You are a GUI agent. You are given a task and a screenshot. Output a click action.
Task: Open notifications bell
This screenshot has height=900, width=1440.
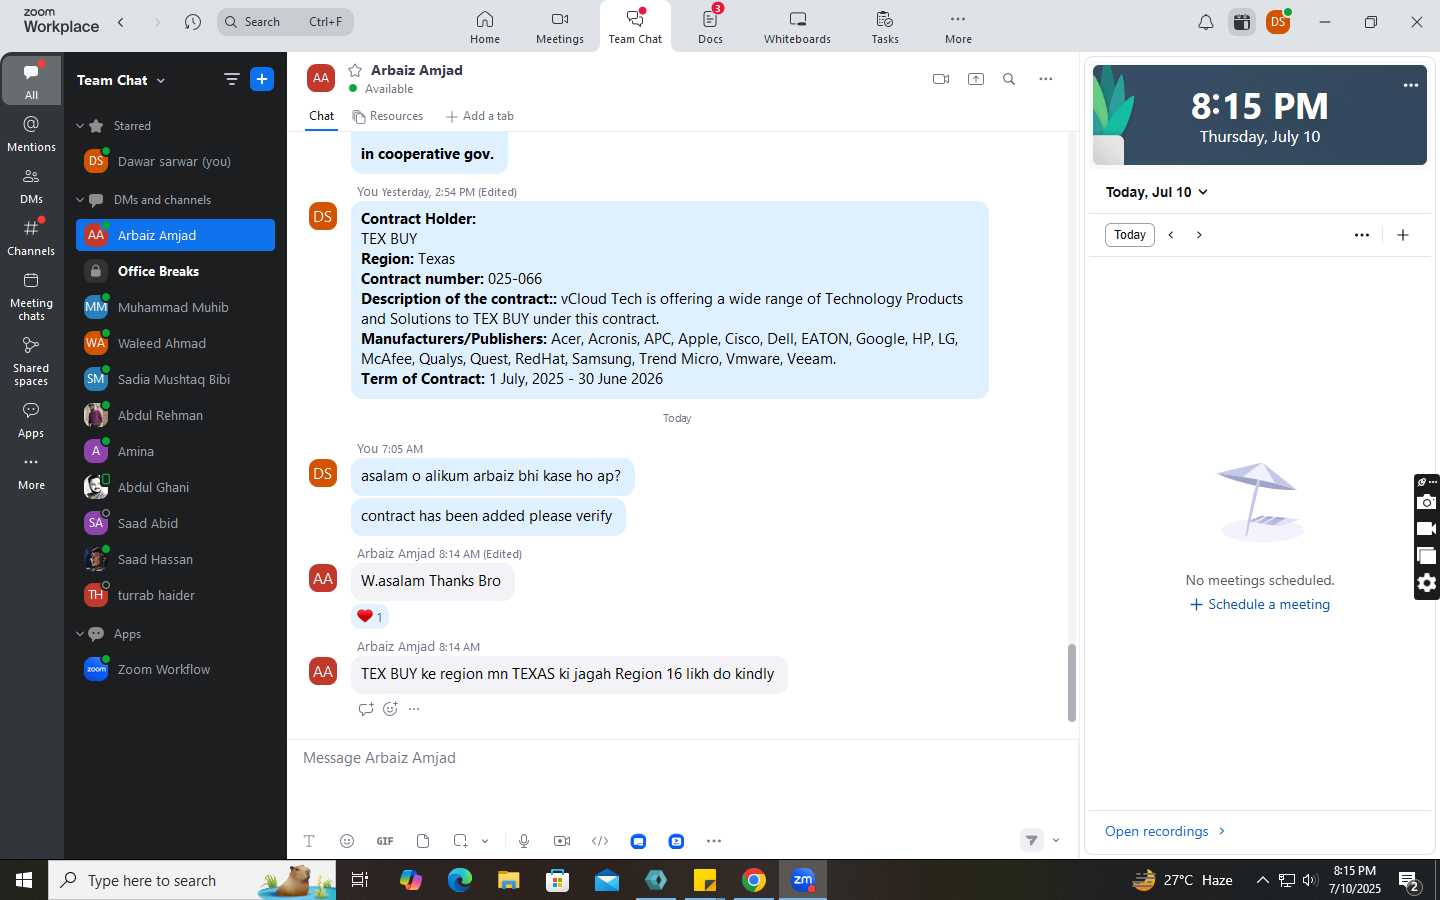[1206, 22]
